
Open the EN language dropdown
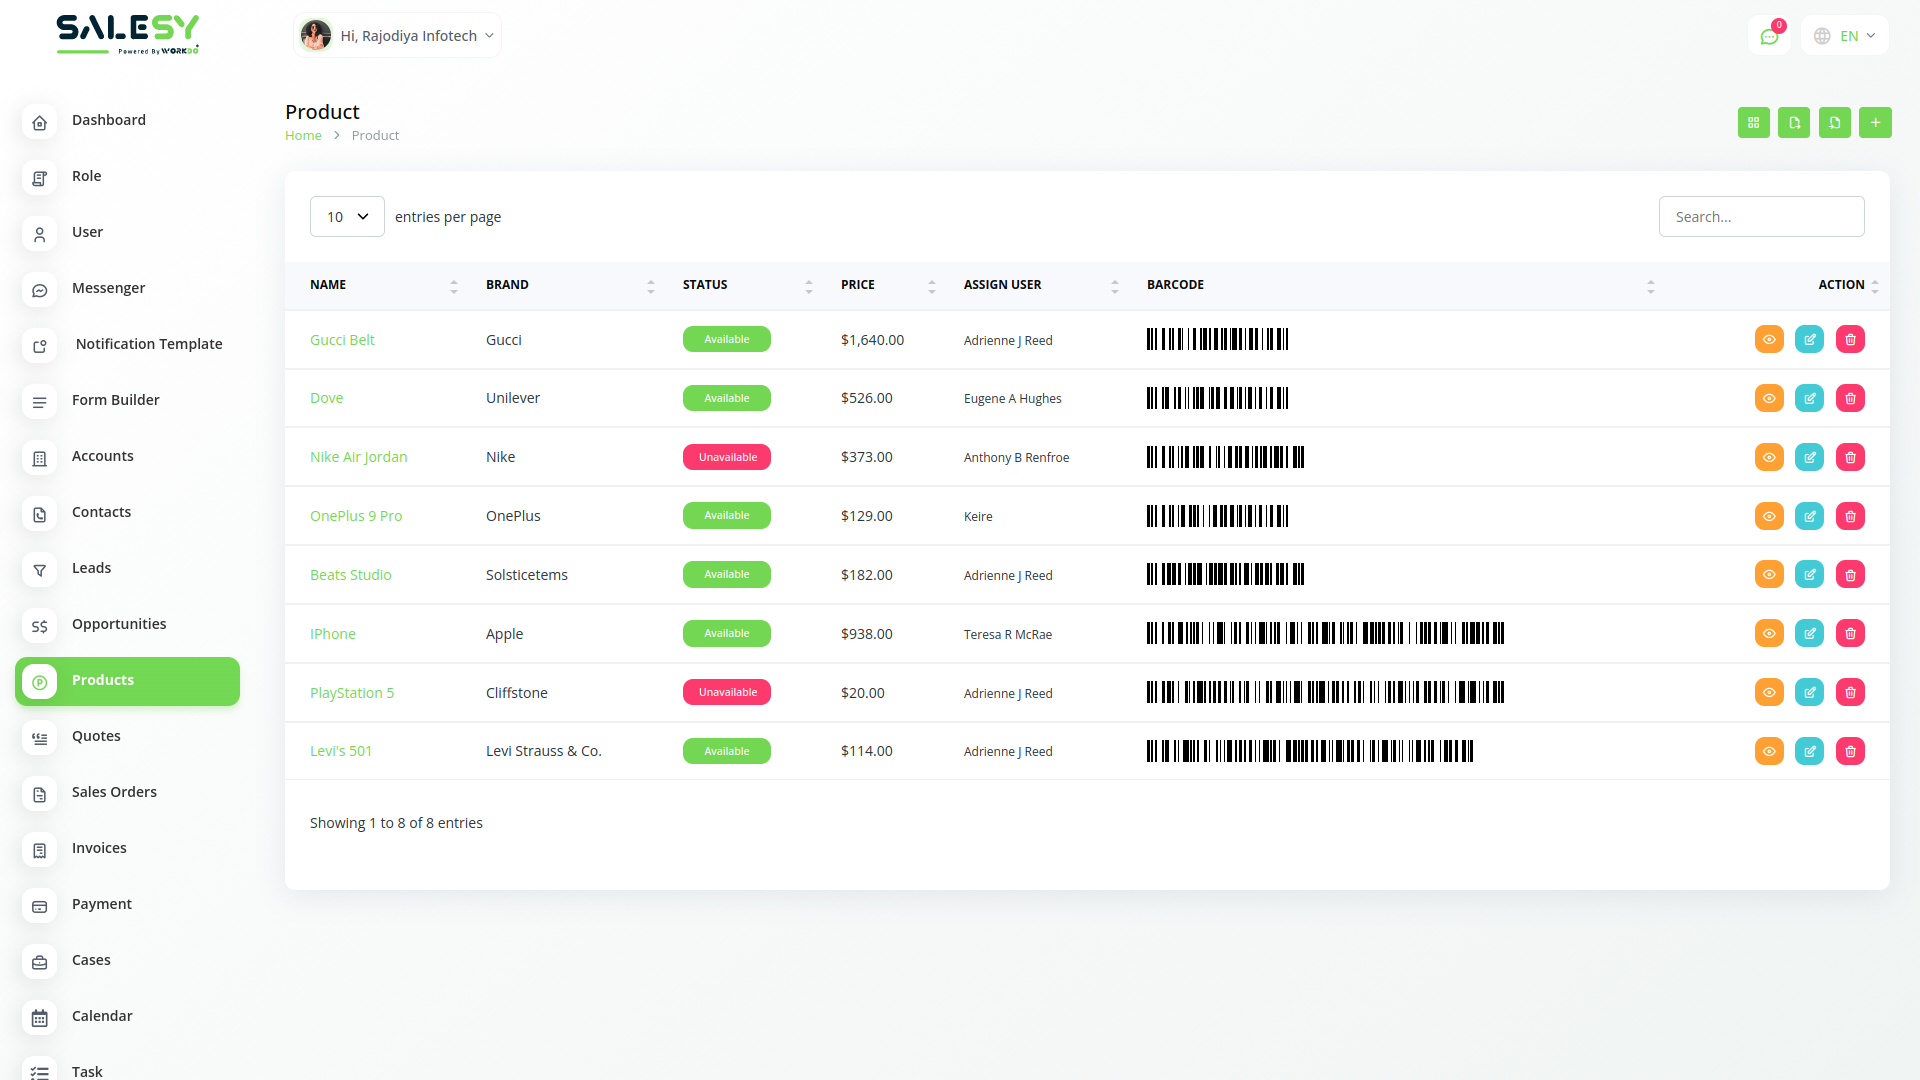[1846, 36]
